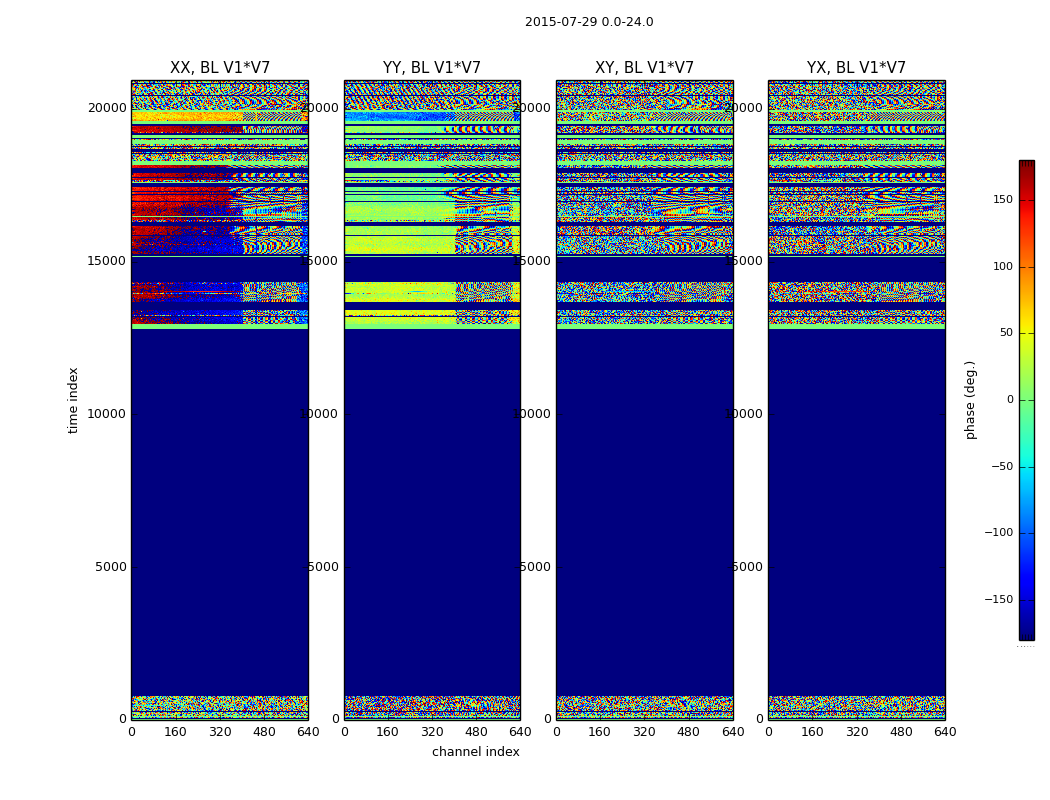Click the YX, BL V1*V7 subplot title

tap(856, 68)
